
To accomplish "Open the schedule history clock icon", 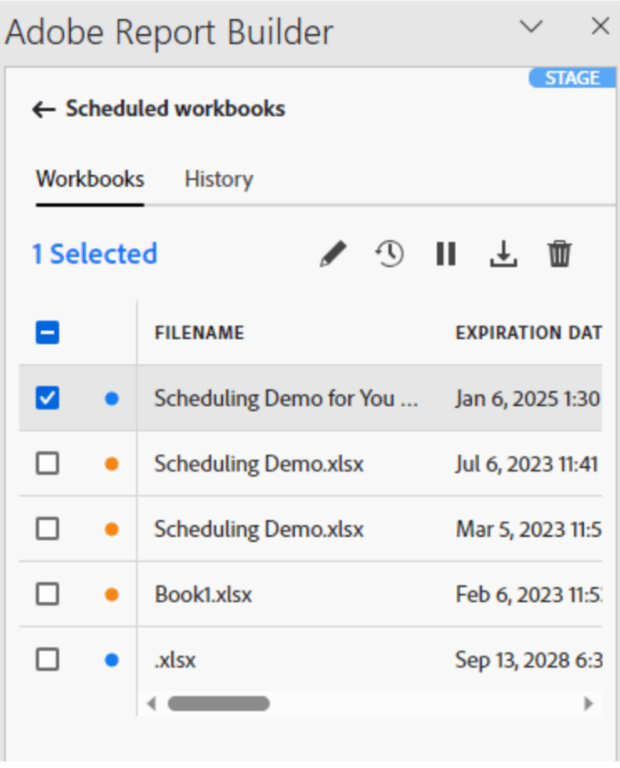I will click(390, 254).
